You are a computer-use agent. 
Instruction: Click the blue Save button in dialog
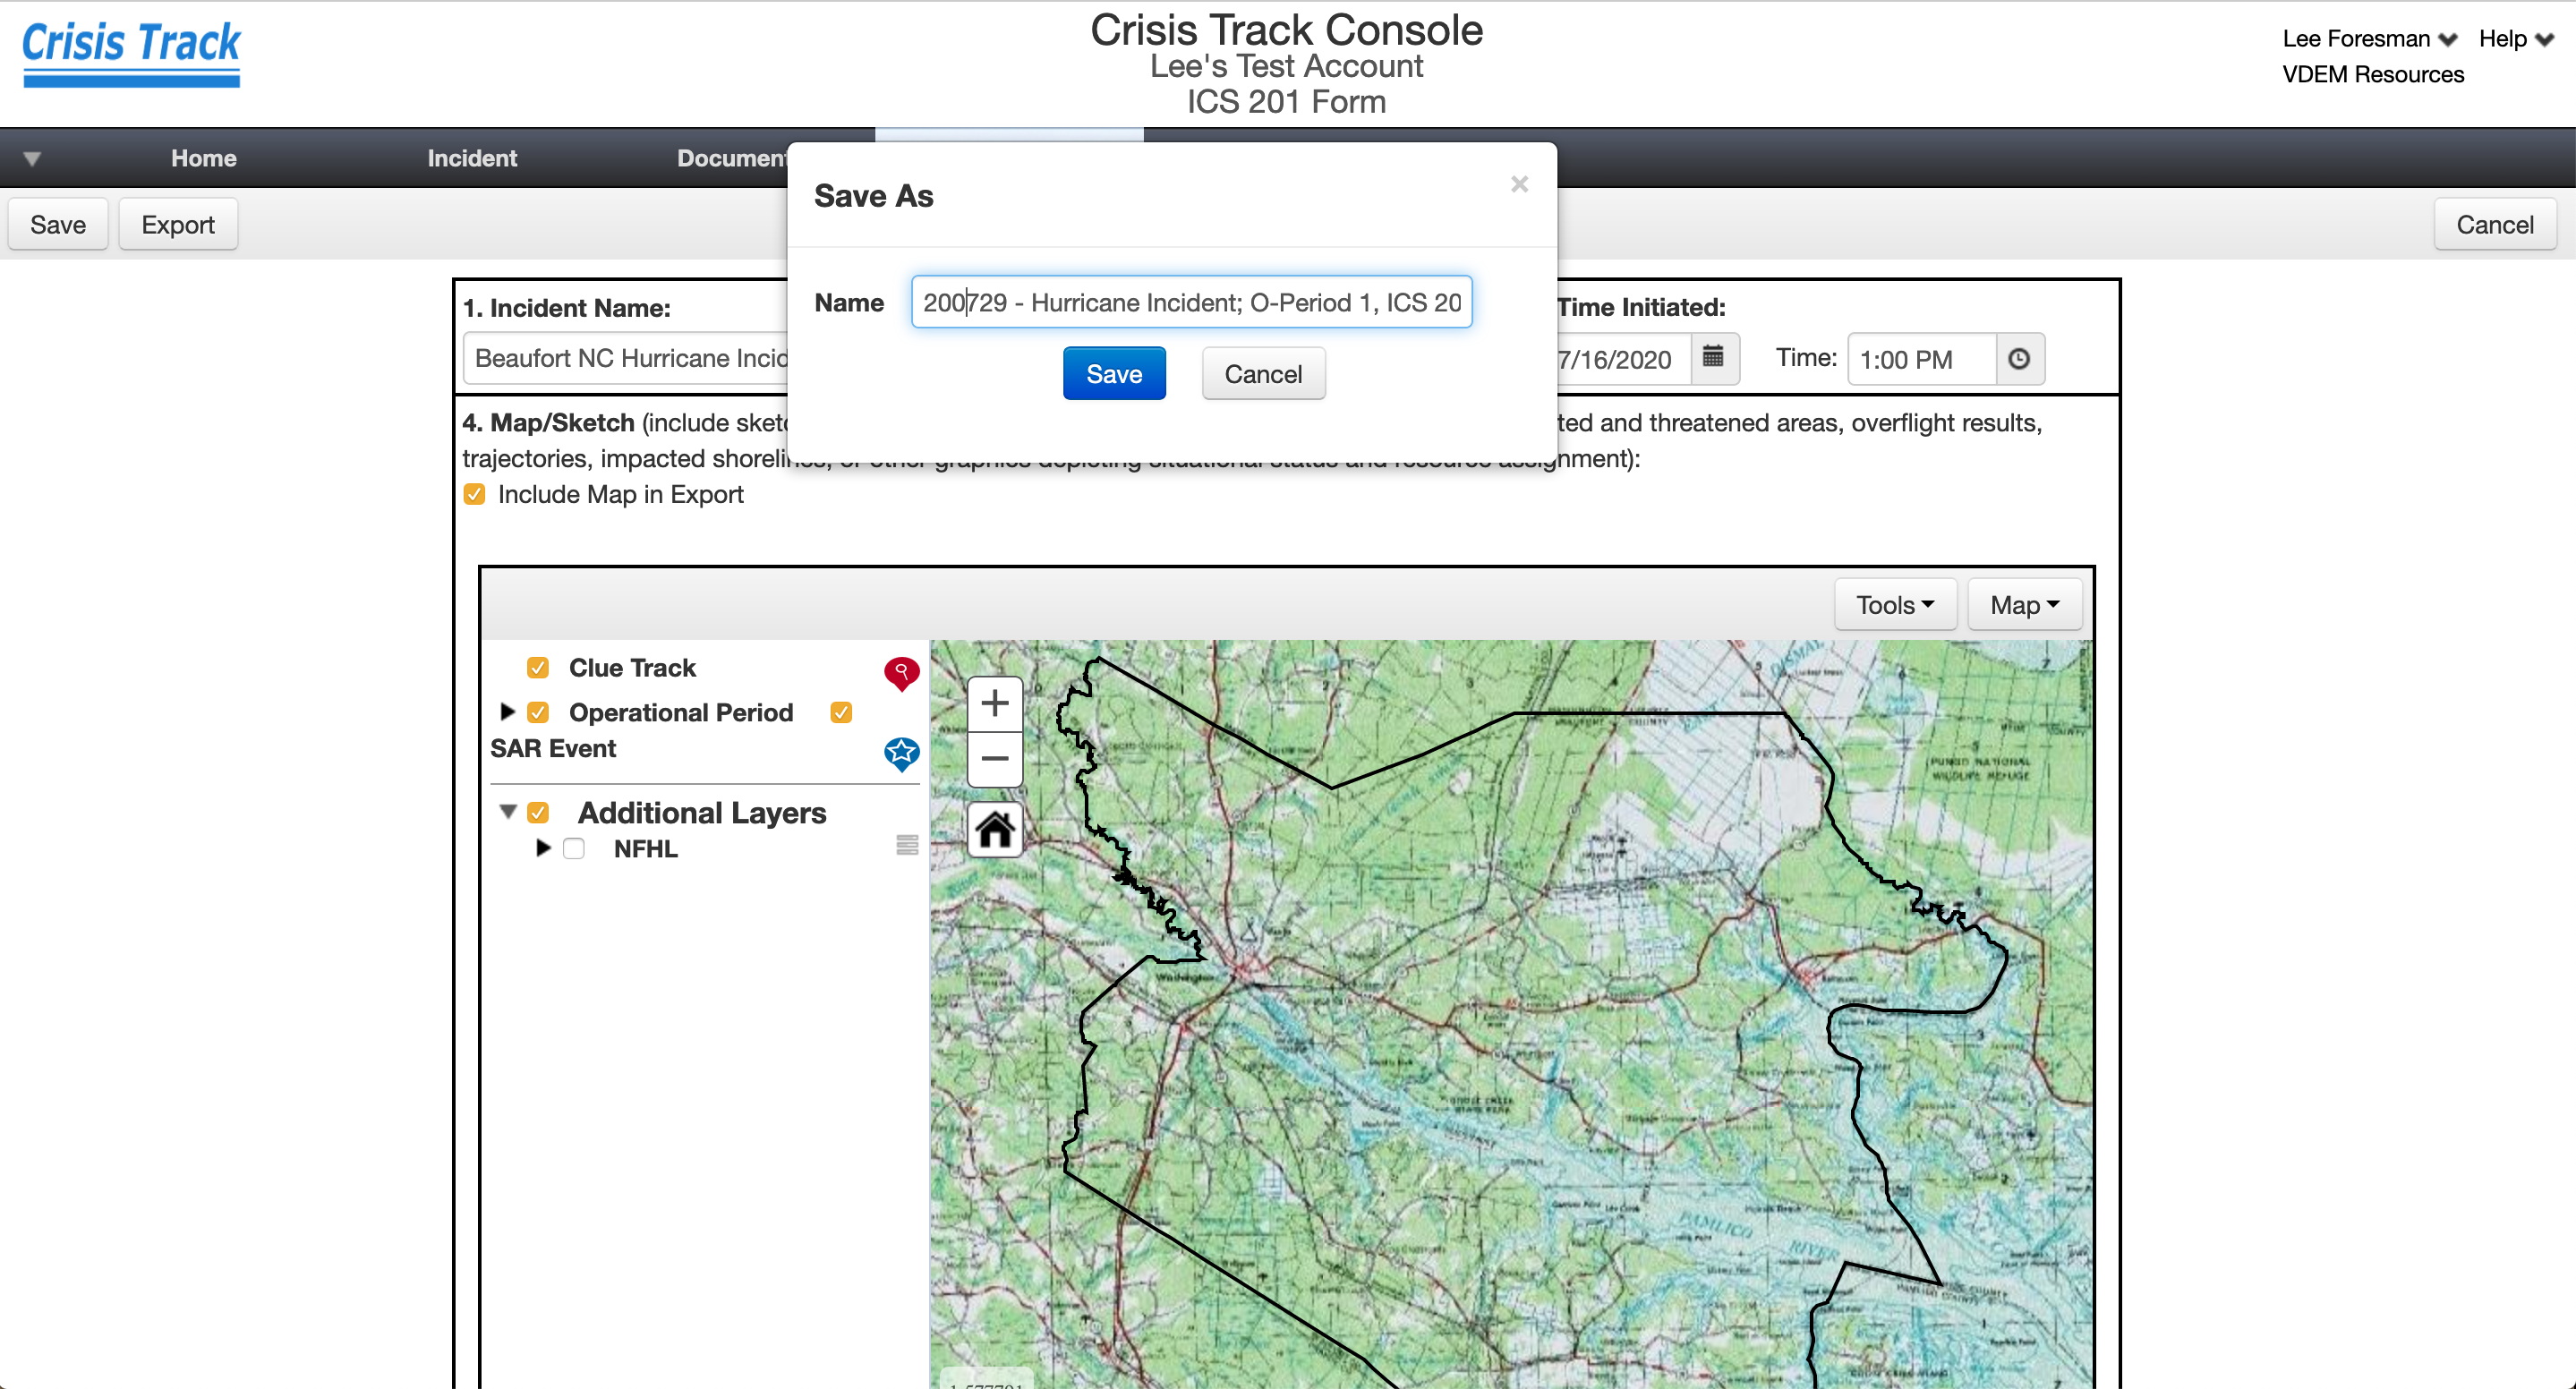1113,373
